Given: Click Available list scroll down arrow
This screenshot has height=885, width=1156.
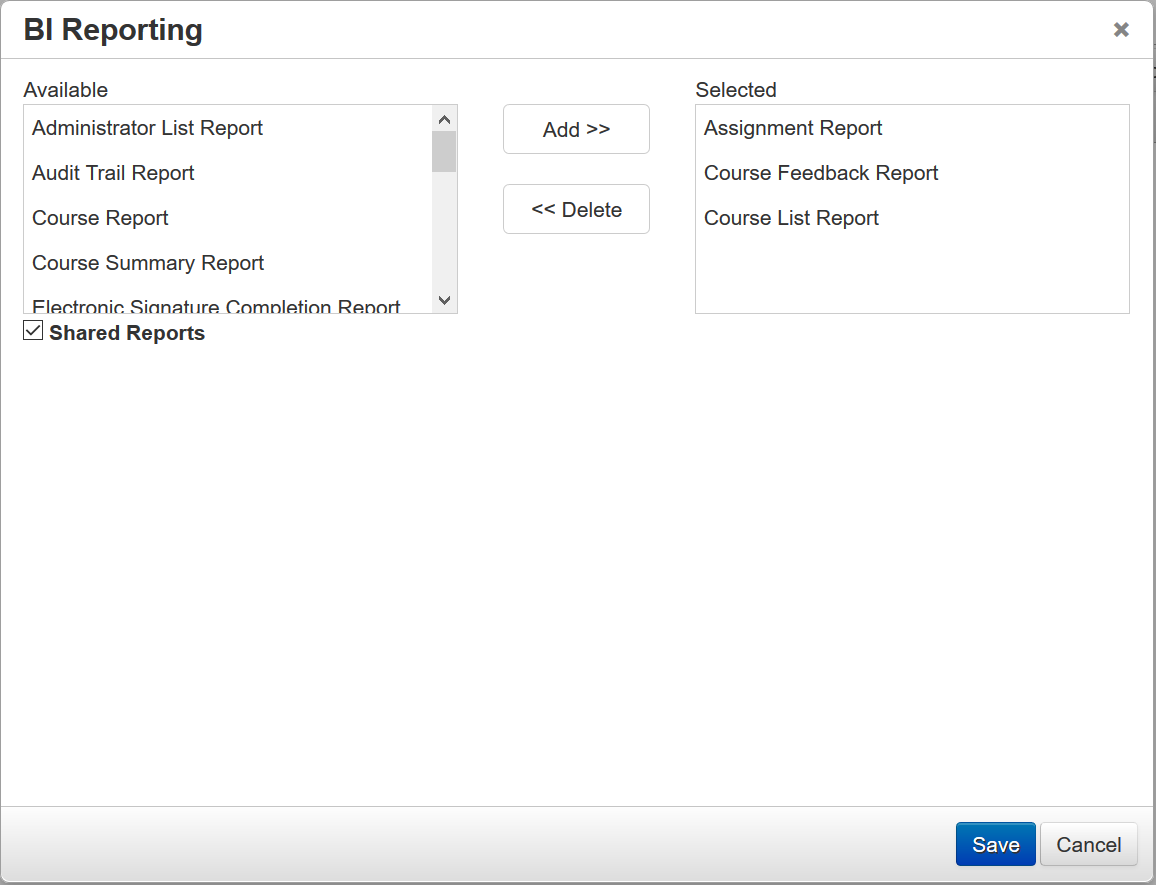Looking at the screenshot, I should [445, 300].
